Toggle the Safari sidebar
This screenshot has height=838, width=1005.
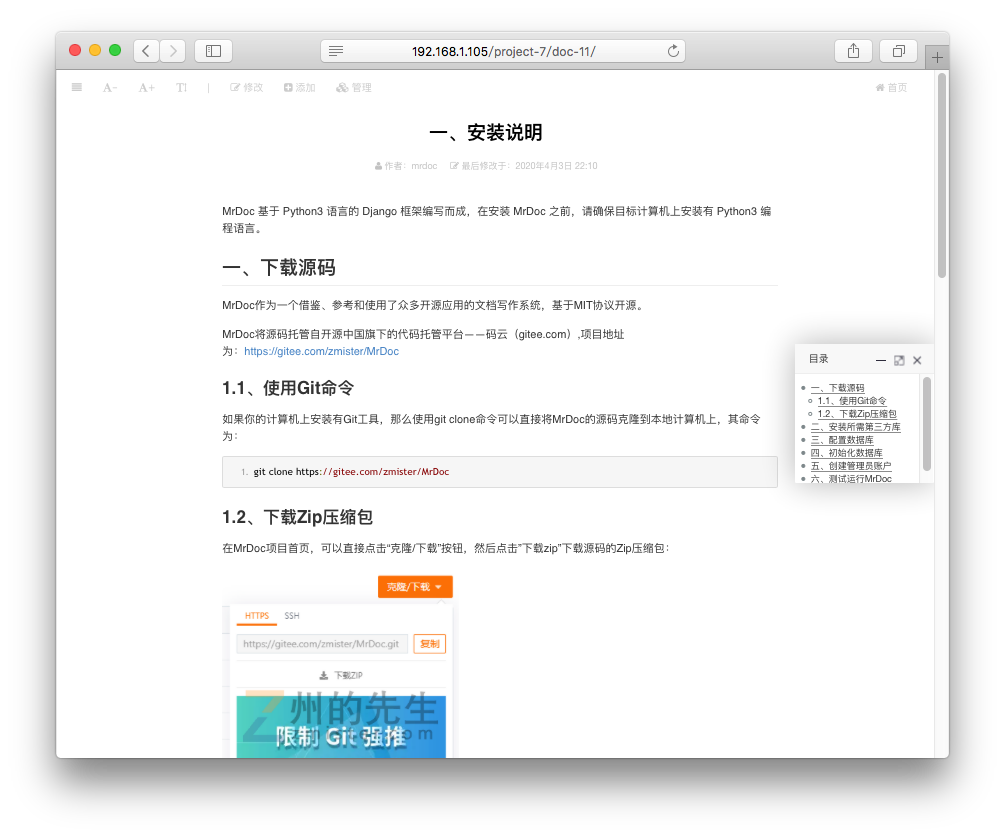[x=213, y=51]
